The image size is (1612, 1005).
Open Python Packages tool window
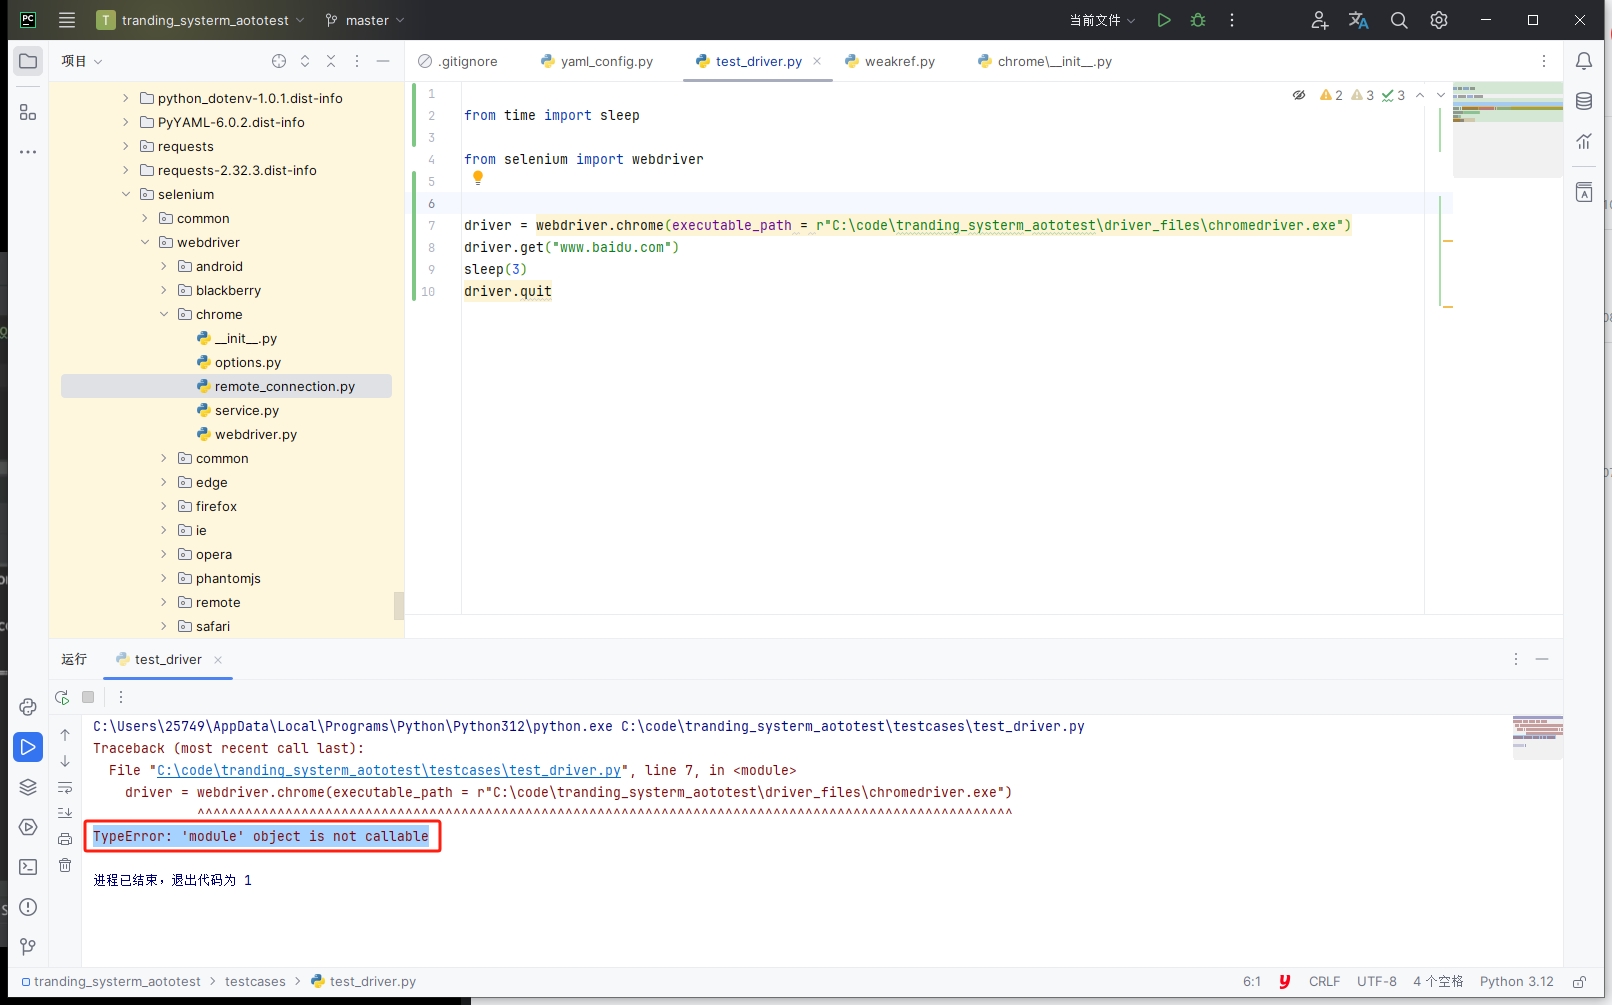pos(28,707)
